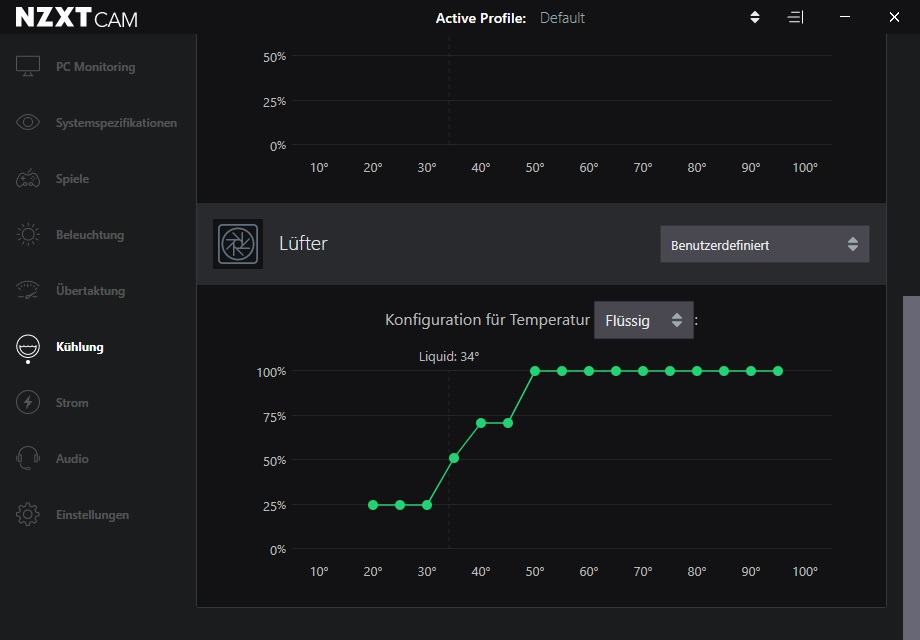Click the Beleuchtung sun icon
Viewport: 920px width, 640px height.
28,235
